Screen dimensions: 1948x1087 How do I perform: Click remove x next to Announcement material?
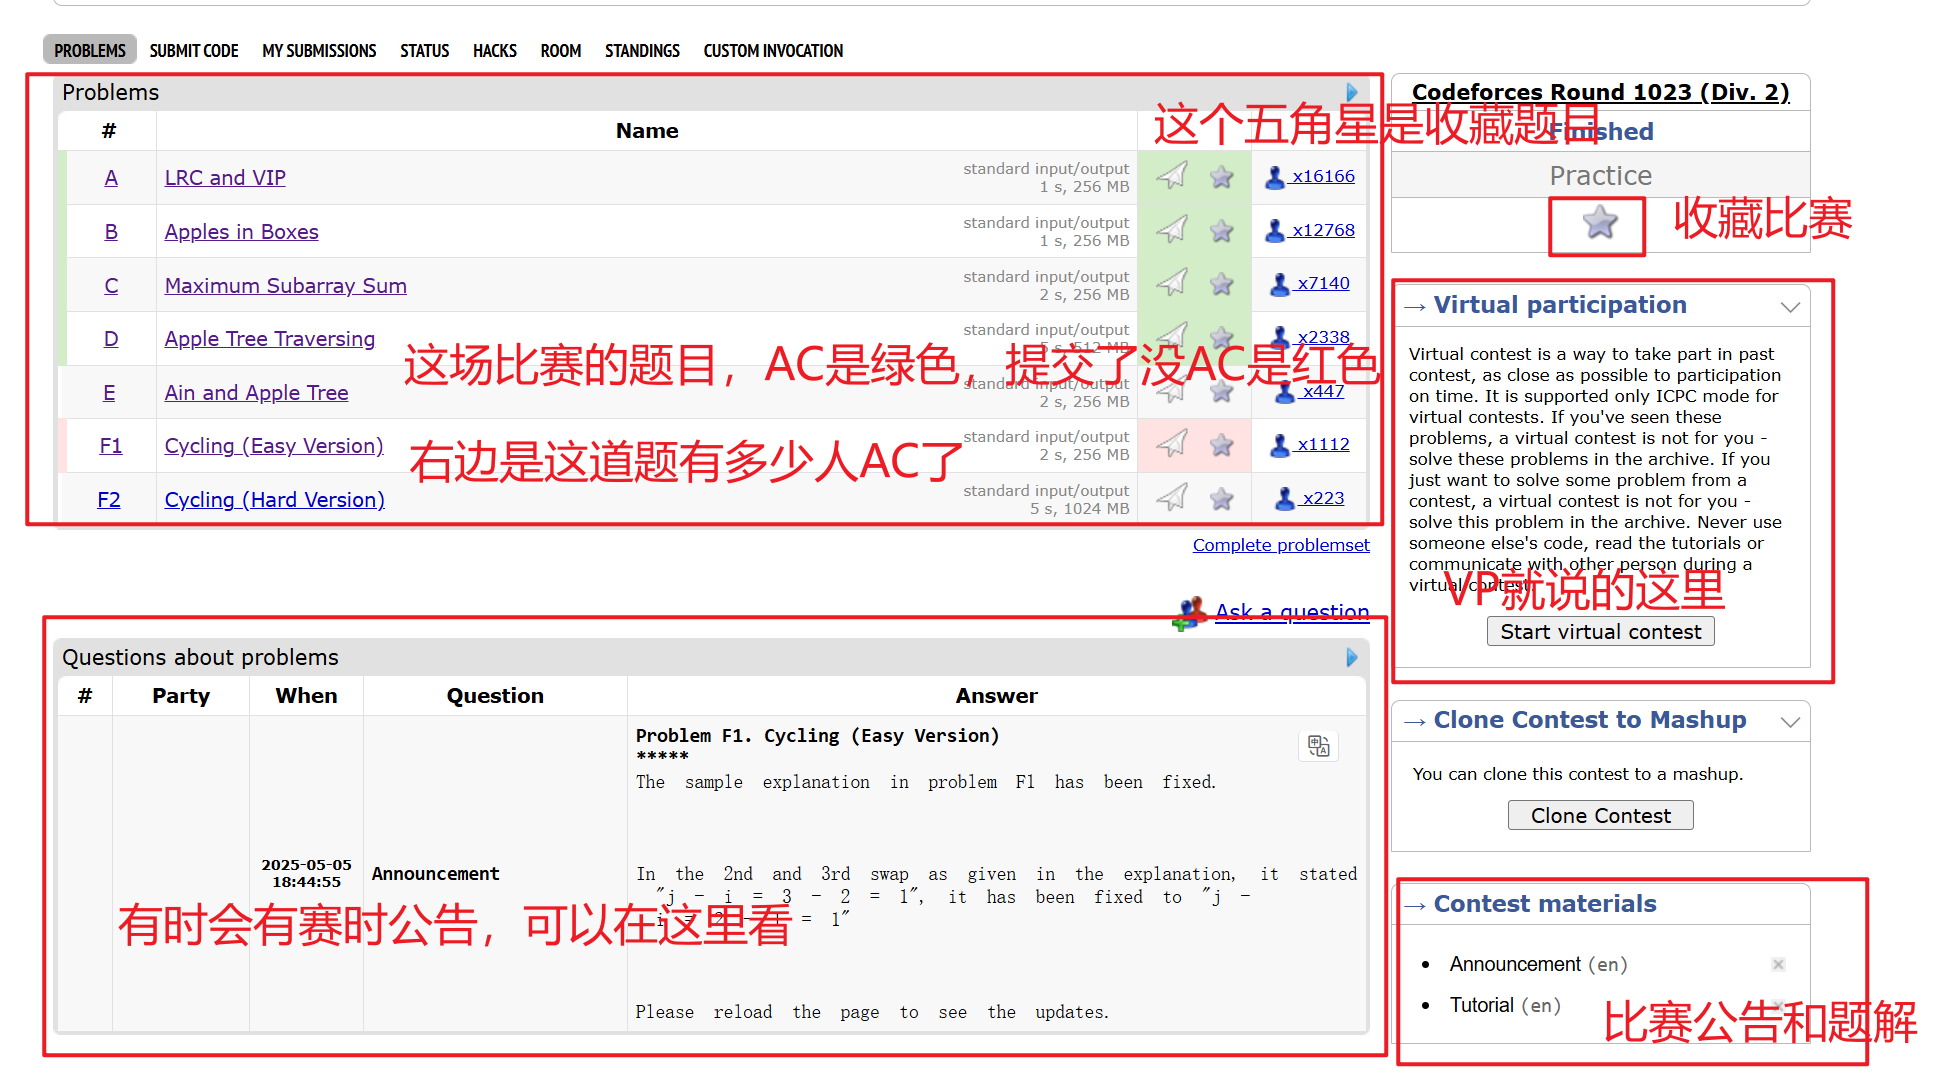pos(1778,964)
